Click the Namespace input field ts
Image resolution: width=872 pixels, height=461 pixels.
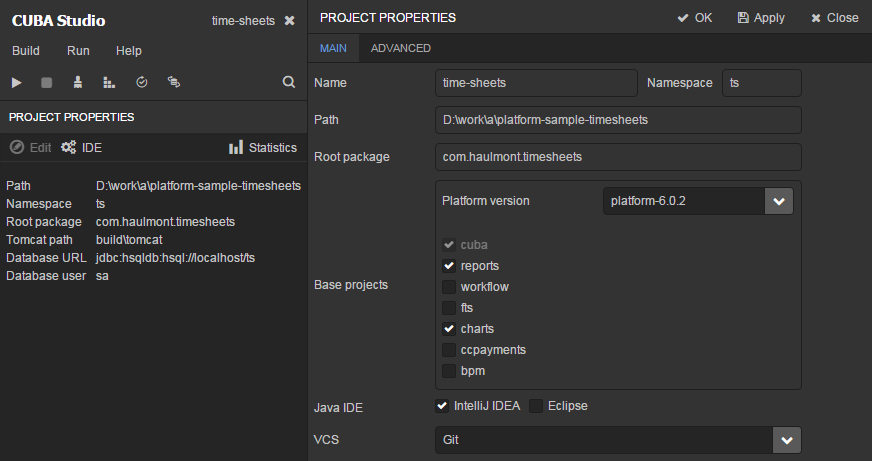762,83
